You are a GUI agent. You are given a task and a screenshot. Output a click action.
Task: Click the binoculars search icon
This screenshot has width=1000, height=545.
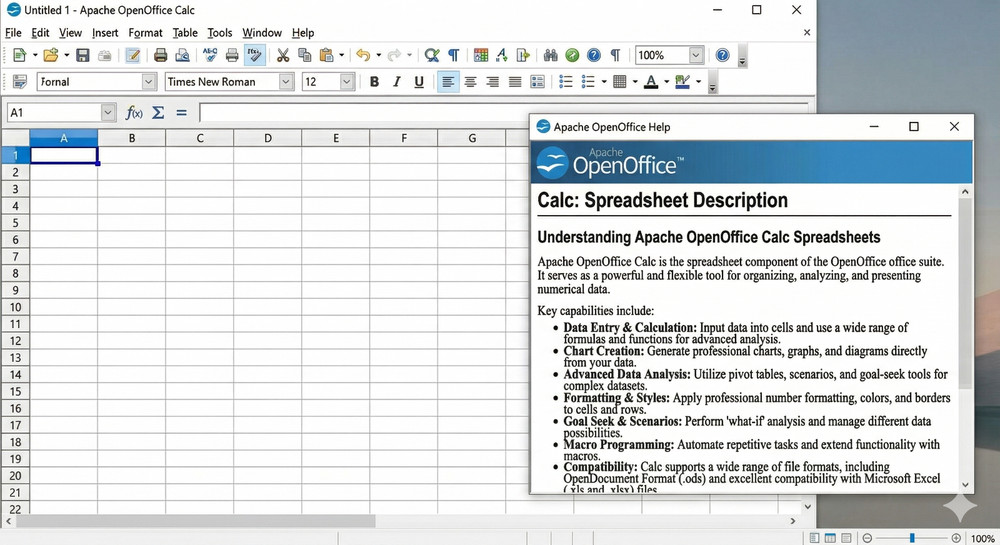point(550,55)
